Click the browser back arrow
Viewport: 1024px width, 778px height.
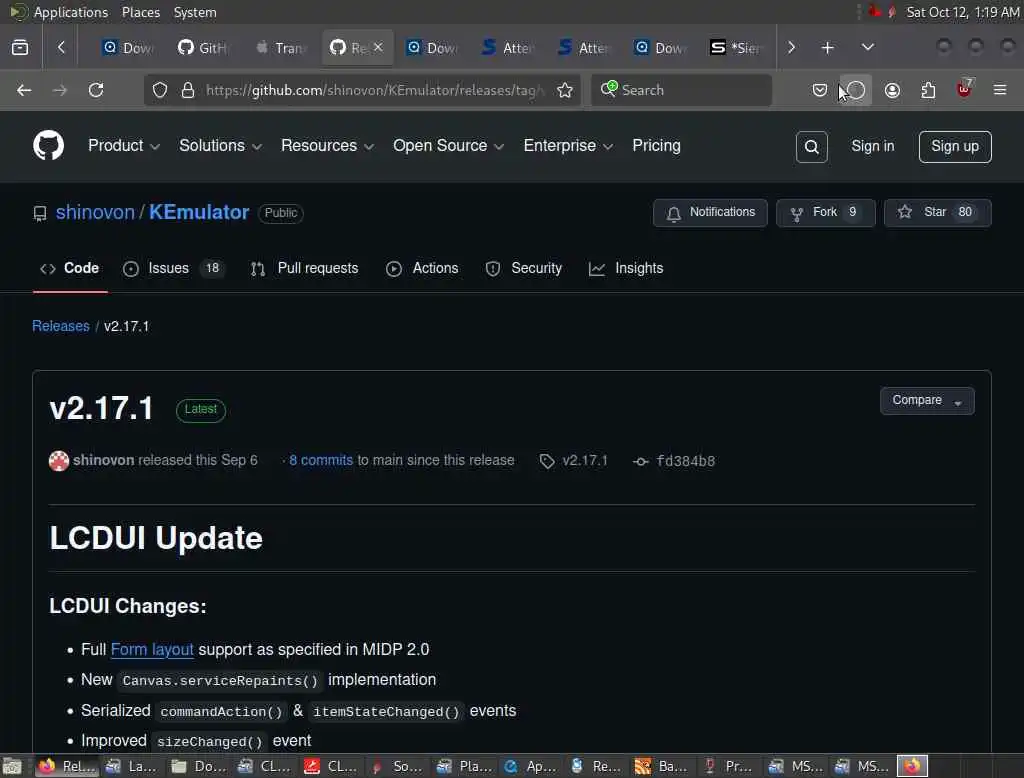click(x=24, y=90)
